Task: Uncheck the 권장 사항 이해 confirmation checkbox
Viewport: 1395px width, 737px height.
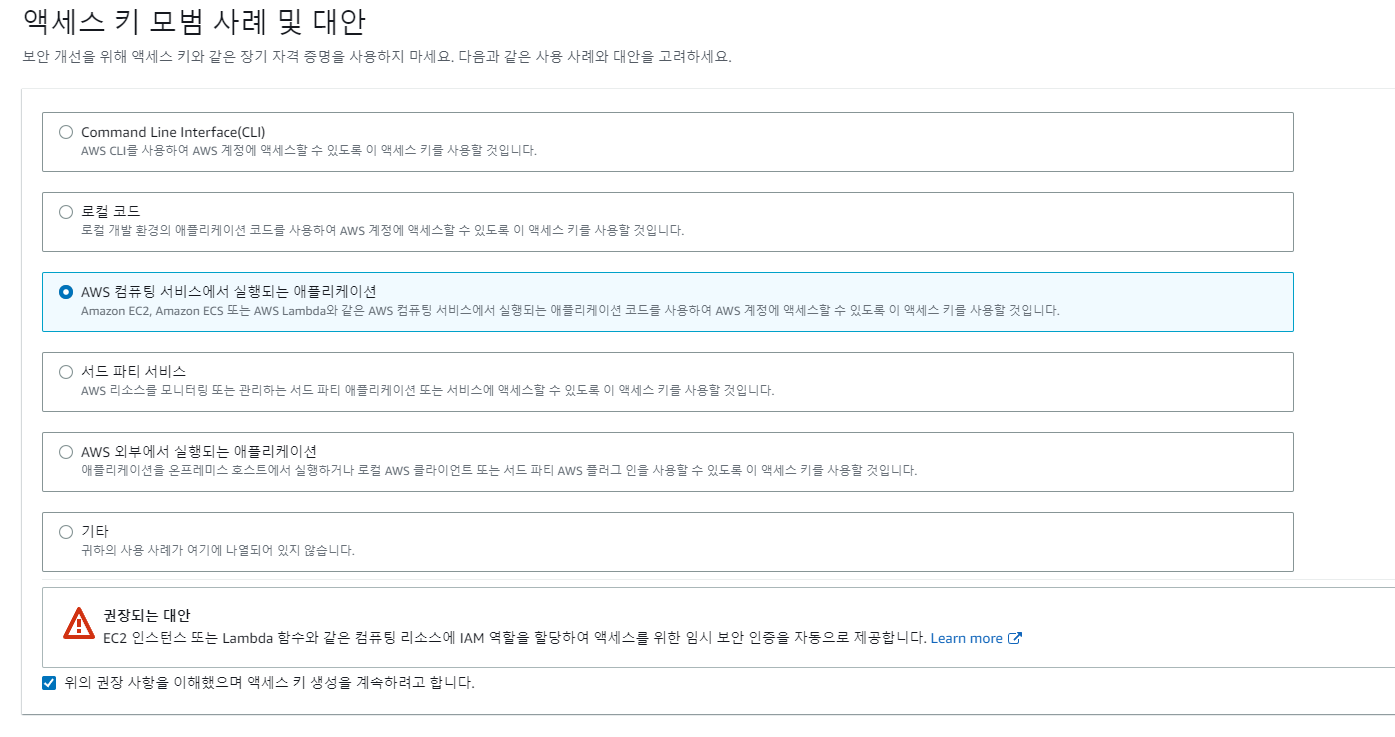Action: (x=49, y=683)
